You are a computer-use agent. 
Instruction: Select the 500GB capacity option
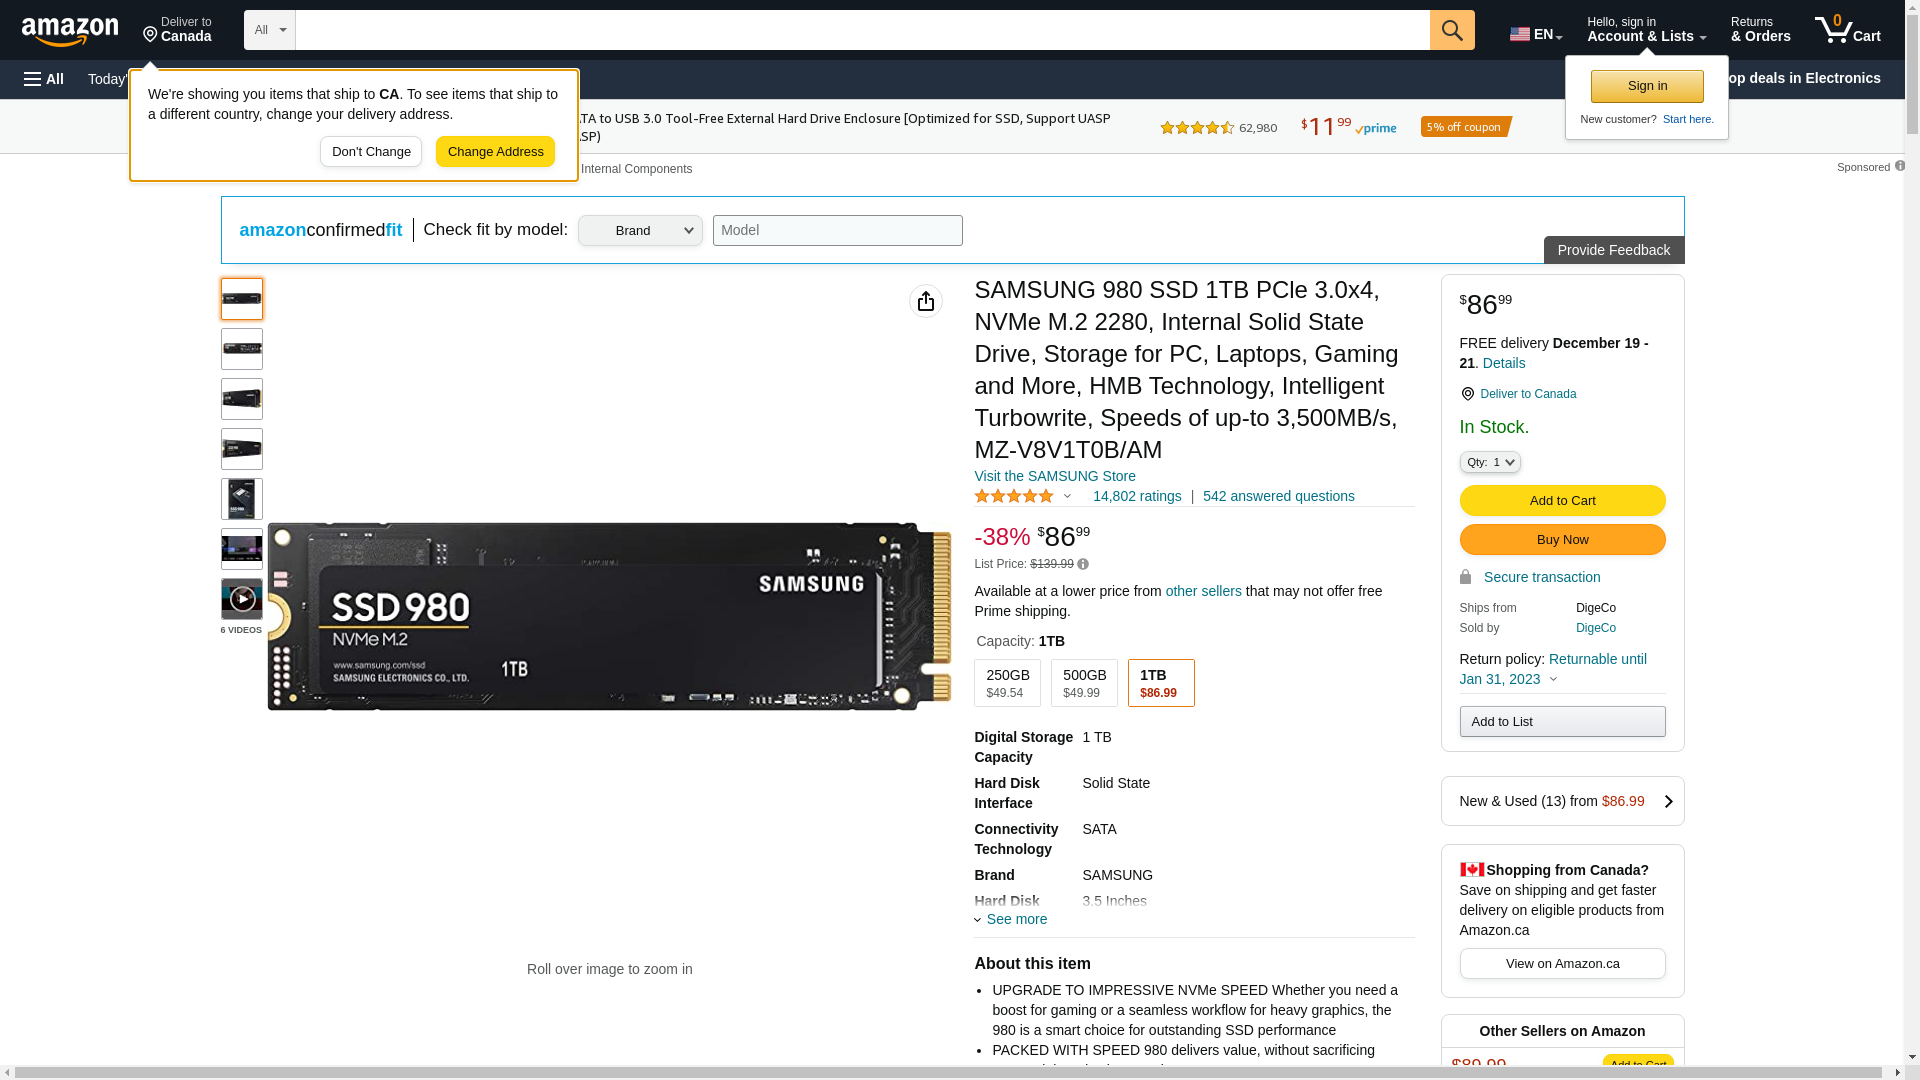[x=1084, y=683]
